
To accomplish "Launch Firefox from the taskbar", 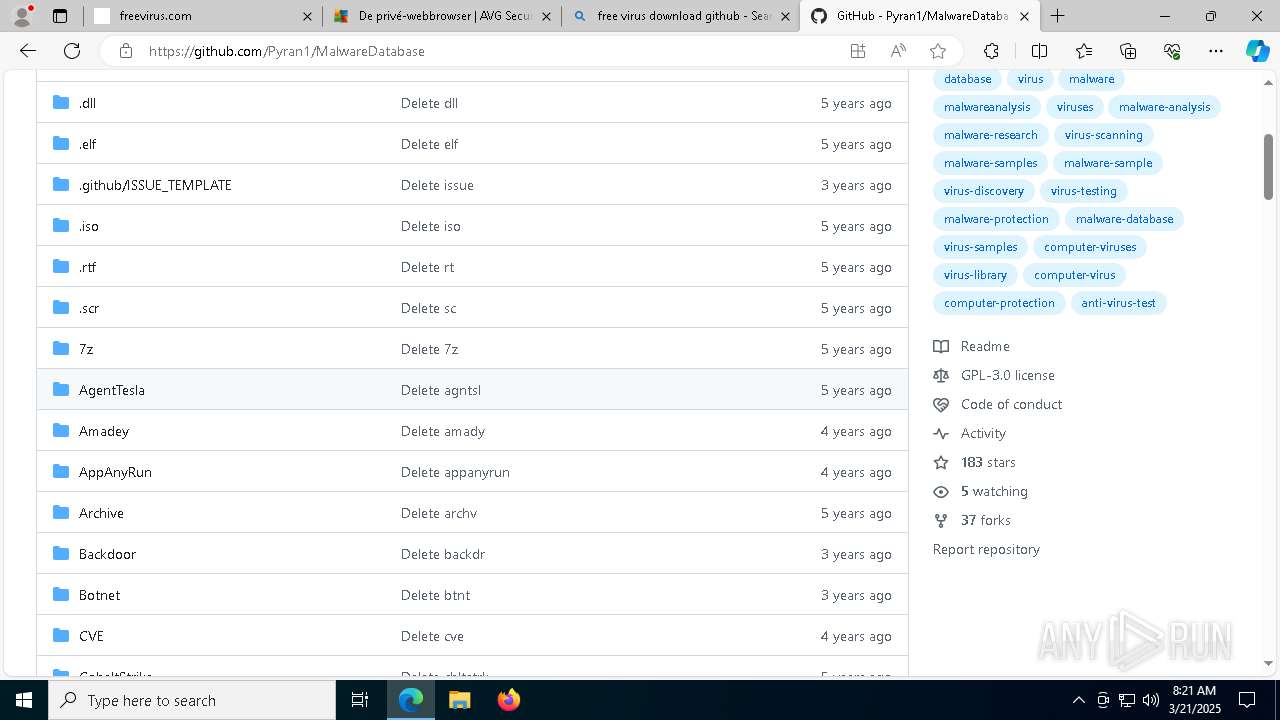I will (508, 700).
